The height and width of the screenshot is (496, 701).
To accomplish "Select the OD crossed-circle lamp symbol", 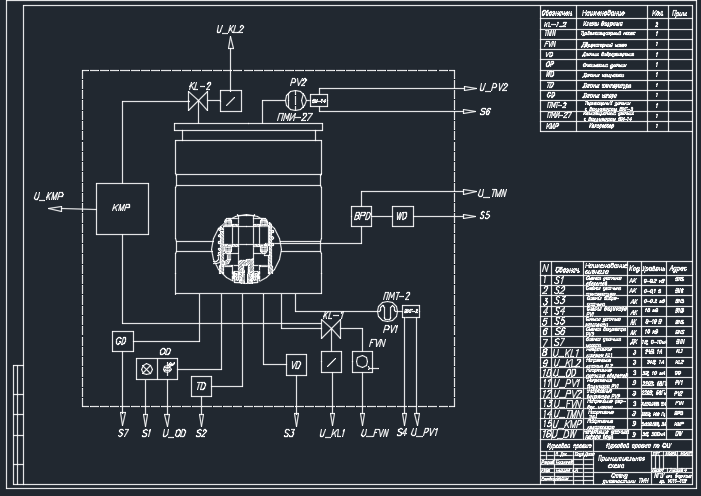I will (145, 368).
